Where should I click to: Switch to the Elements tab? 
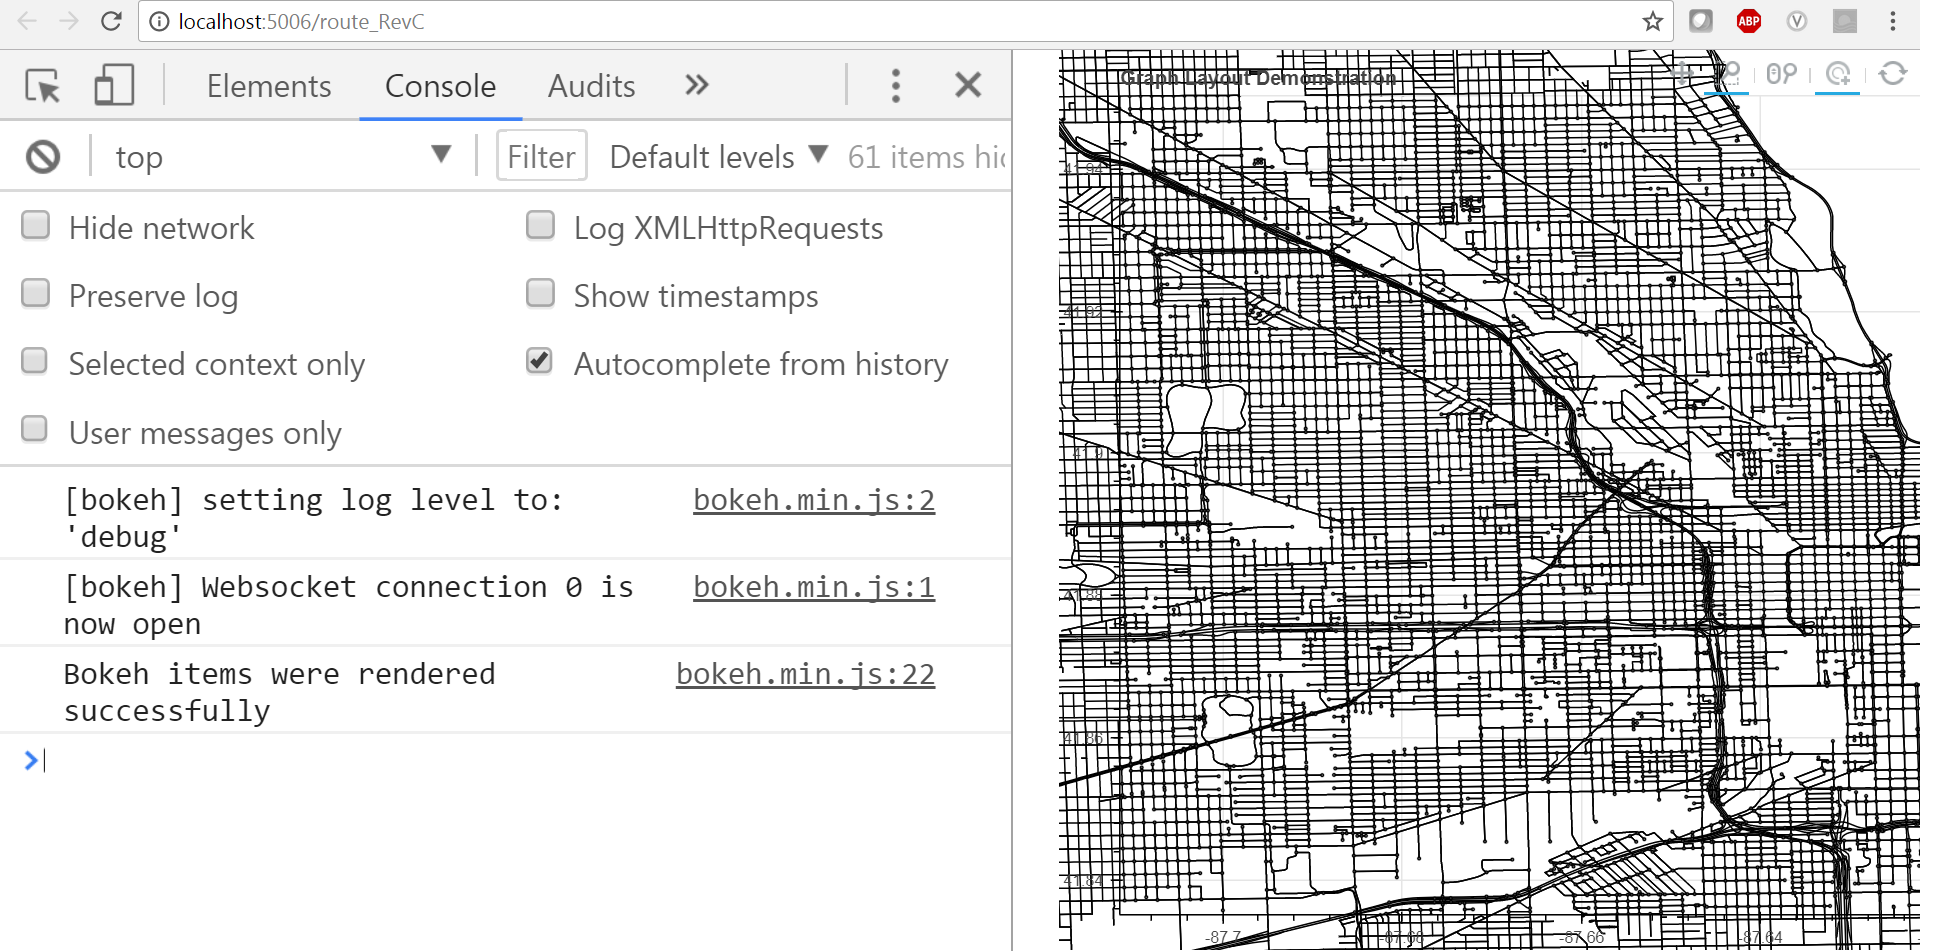[268, 86]
